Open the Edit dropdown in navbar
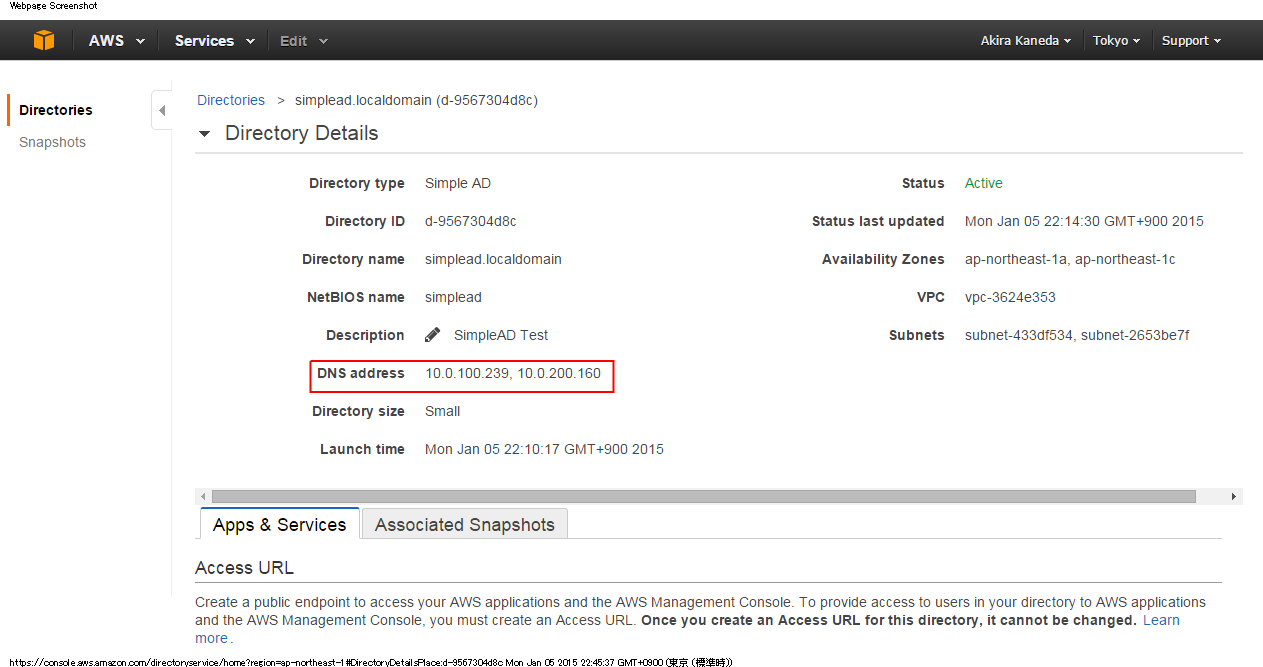The width and height of the screenshot is (1263, 667). click(303, 41)
